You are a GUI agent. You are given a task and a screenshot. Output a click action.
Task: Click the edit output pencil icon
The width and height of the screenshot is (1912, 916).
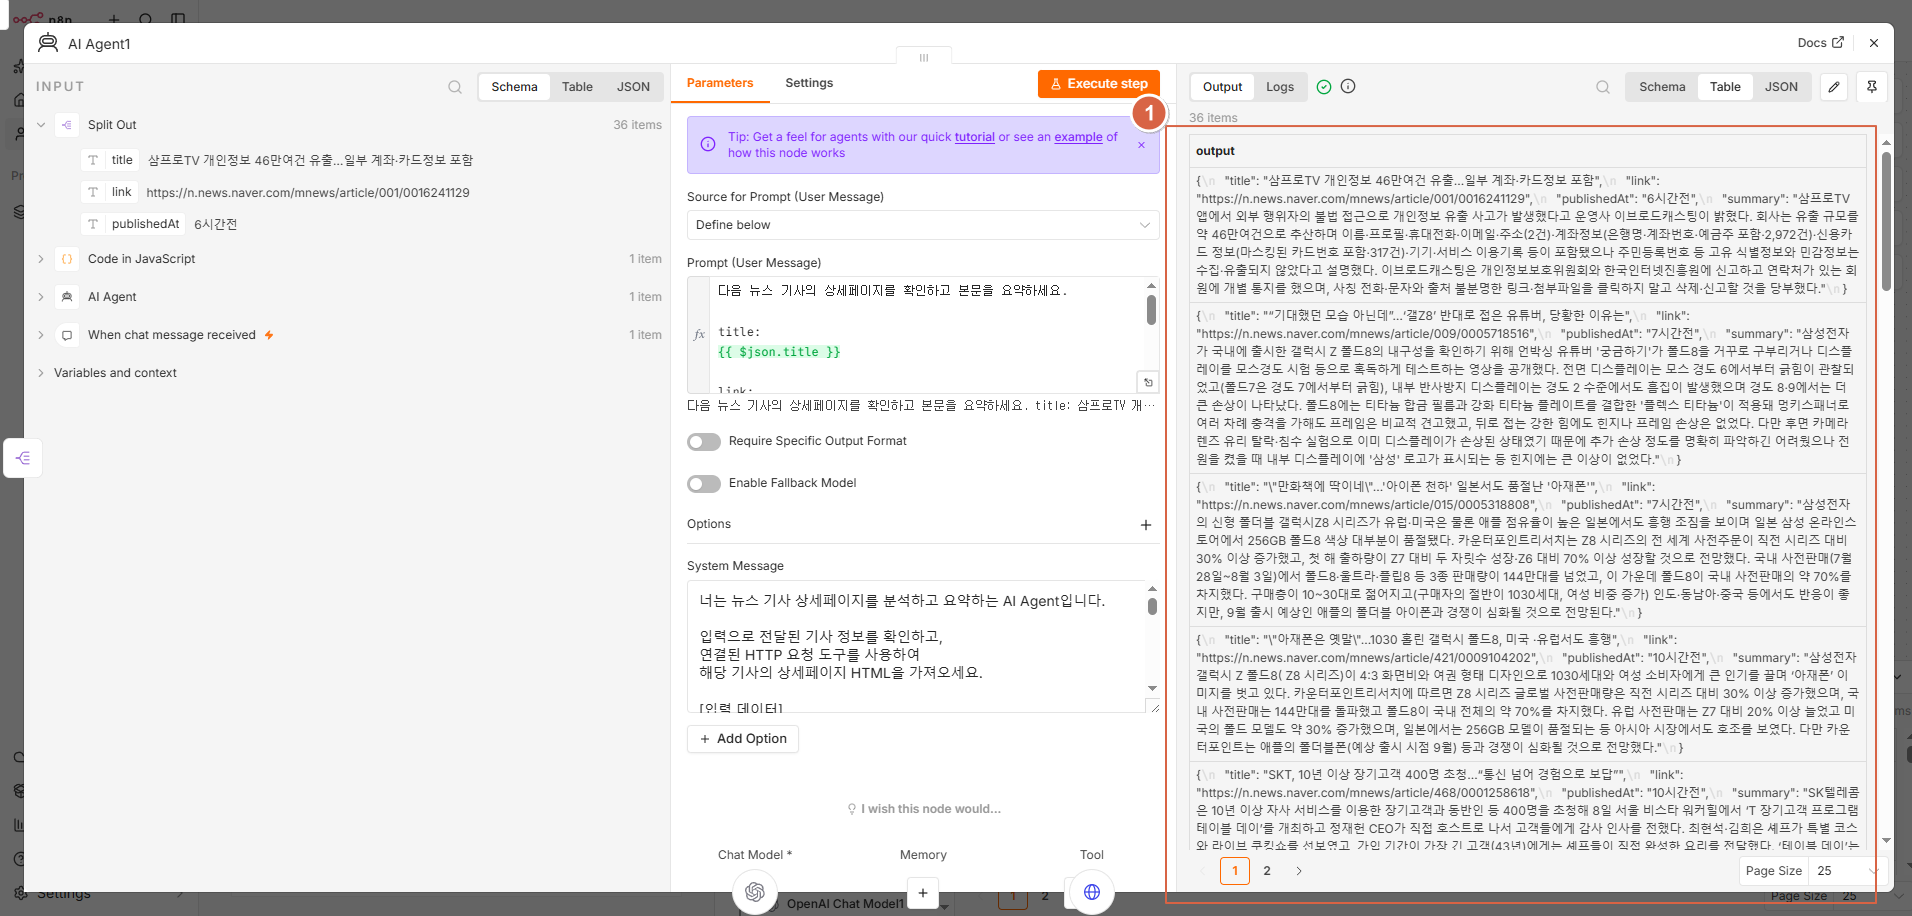click(x=1834, y=87)
